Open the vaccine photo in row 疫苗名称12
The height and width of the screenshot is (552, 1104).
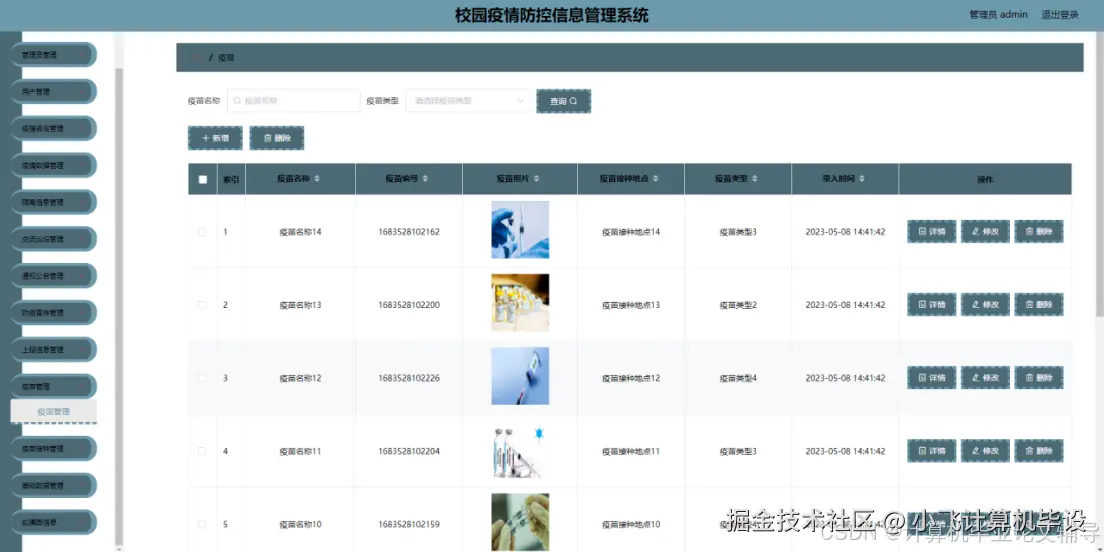pyautogui.click(x=520, y=376)
